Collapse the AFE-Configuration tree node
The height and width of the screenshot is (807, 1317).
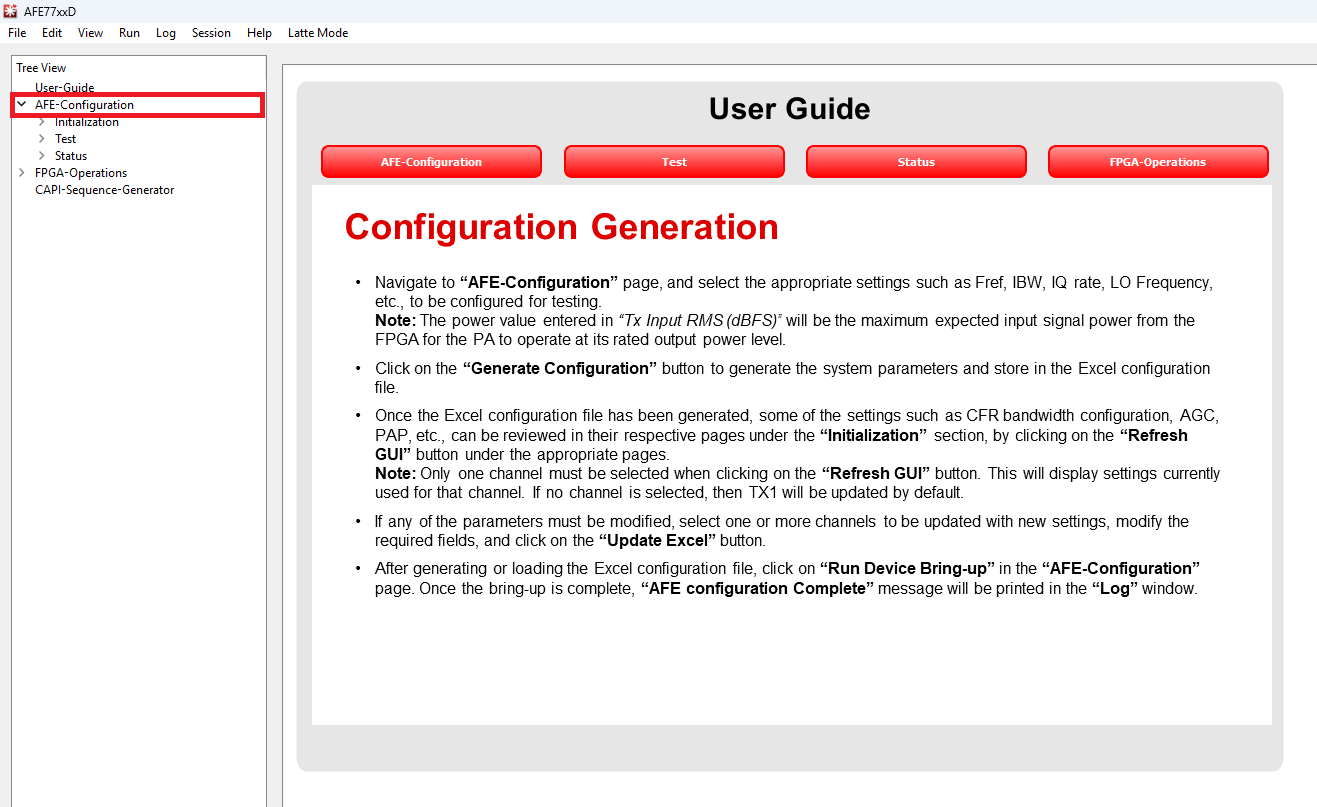[x=22, y=105]
